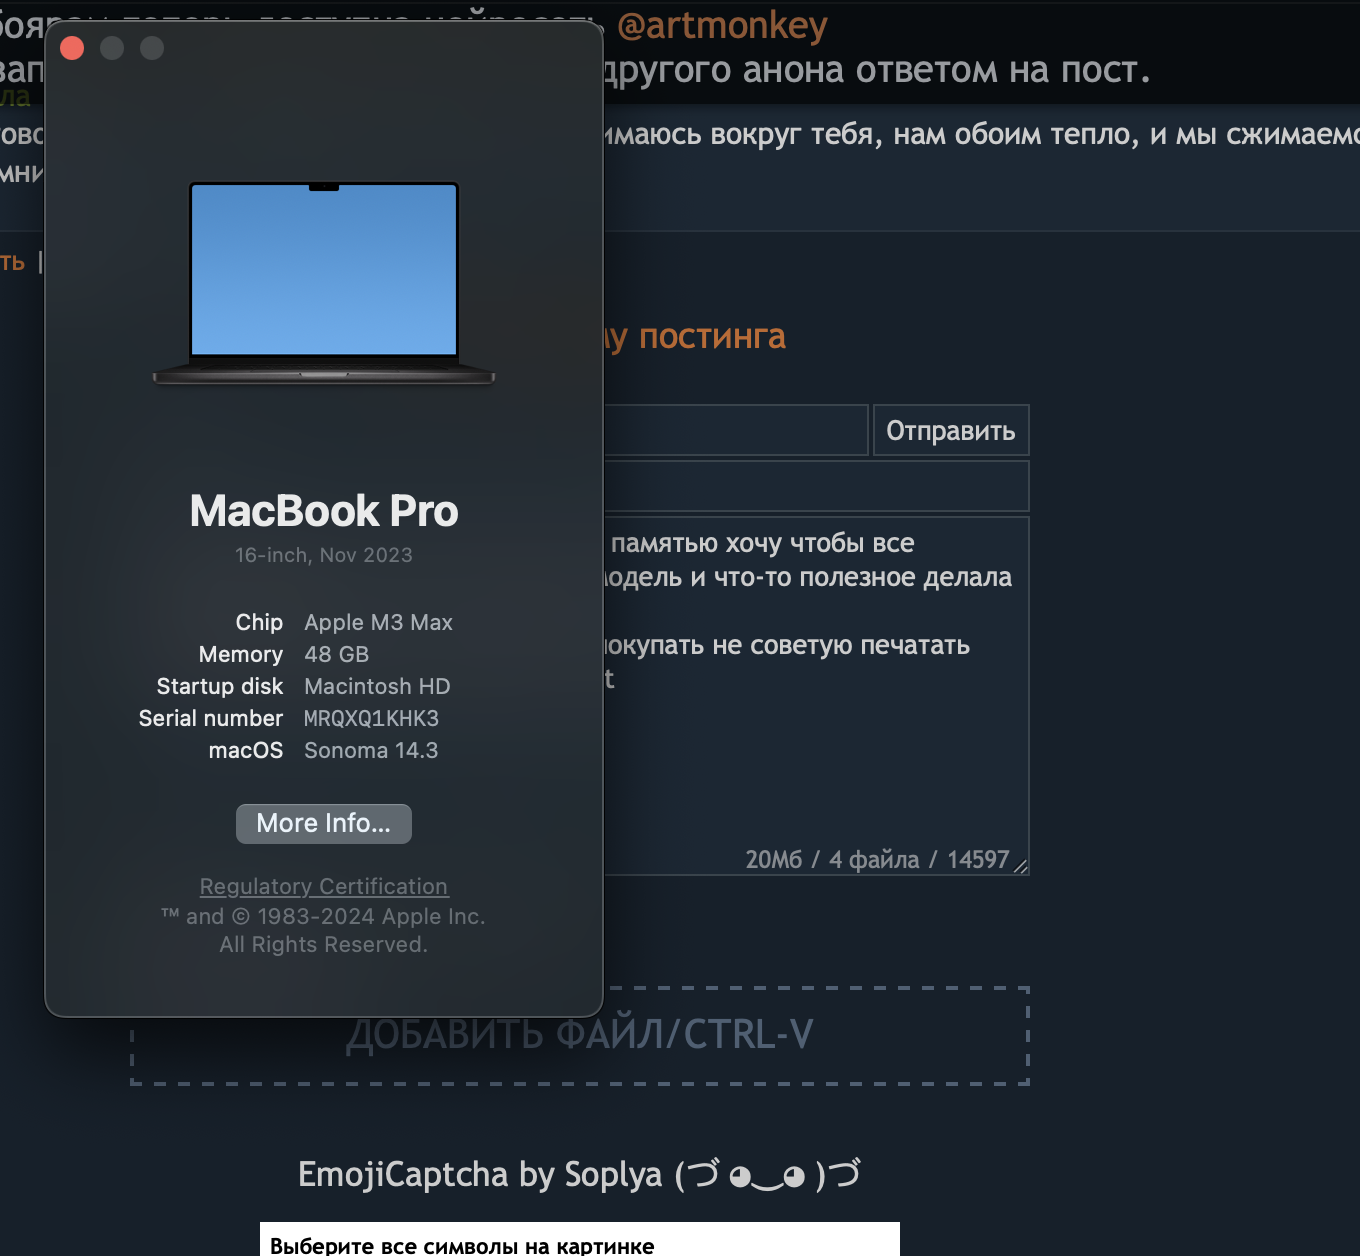The image size is (1360, 1256).
Task: Open the Regulatory Certification link
Action: point(323,886)
